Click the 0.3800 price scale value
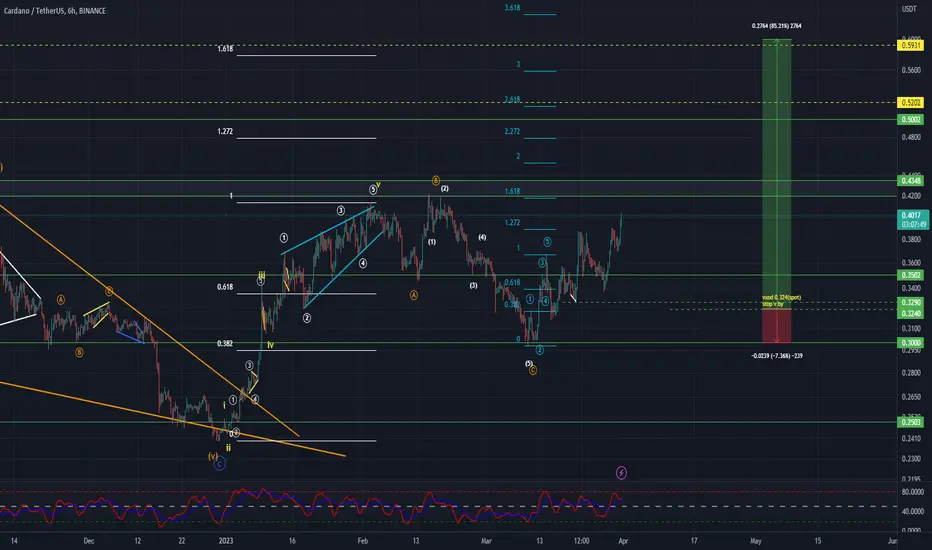Viewport: 932px width, 550px height. 911,240
